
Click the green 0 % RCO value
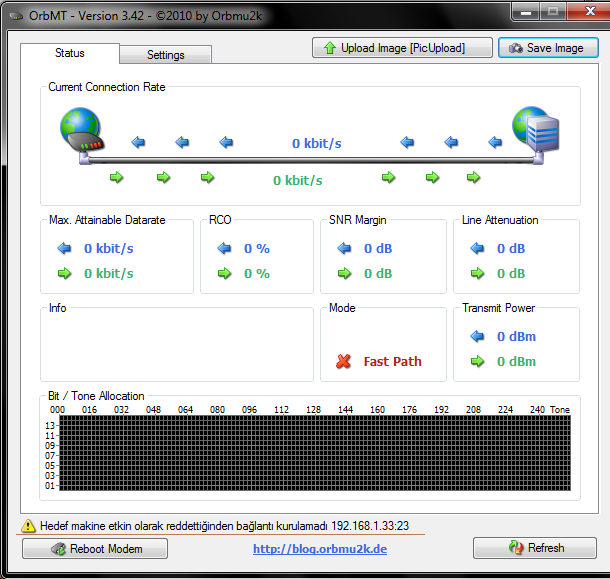coord(257,274)
